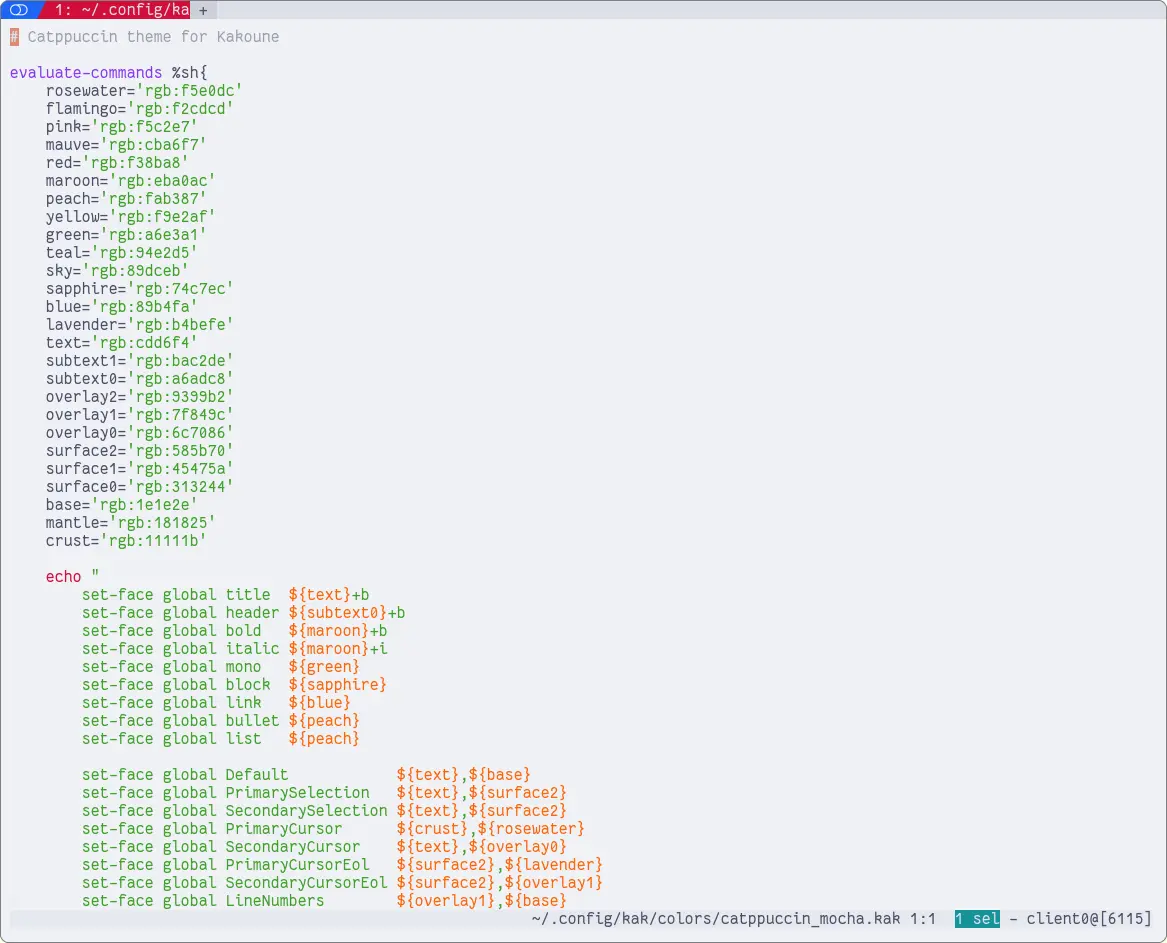Image resolution: width=1167 pixels, height=943 pixels.
Task: Click the surface2='rgb:585b70' line
Action: point(139,450)
